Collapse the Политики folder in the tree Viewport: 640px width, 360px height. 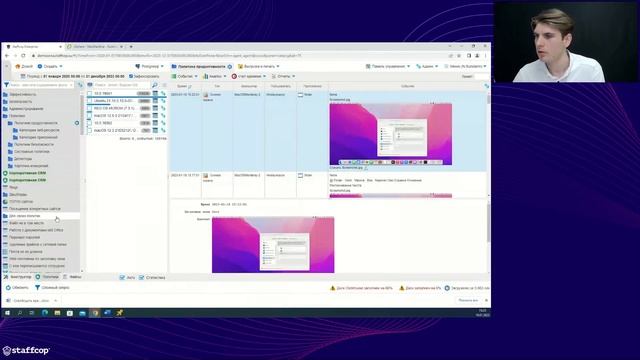pos(14,116)
